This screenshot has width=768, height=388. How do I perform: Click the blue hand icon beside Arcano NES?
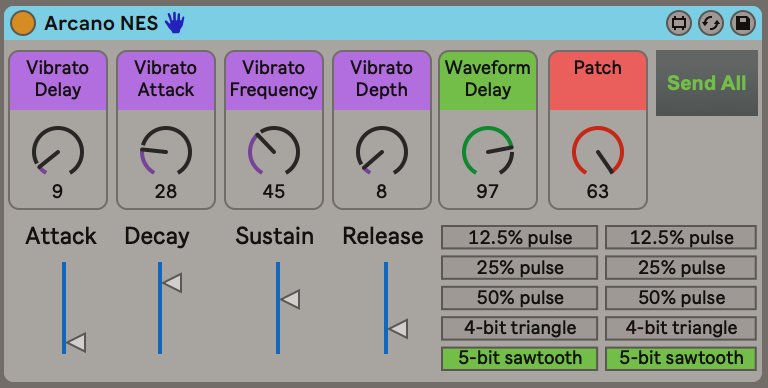point(174,23)
